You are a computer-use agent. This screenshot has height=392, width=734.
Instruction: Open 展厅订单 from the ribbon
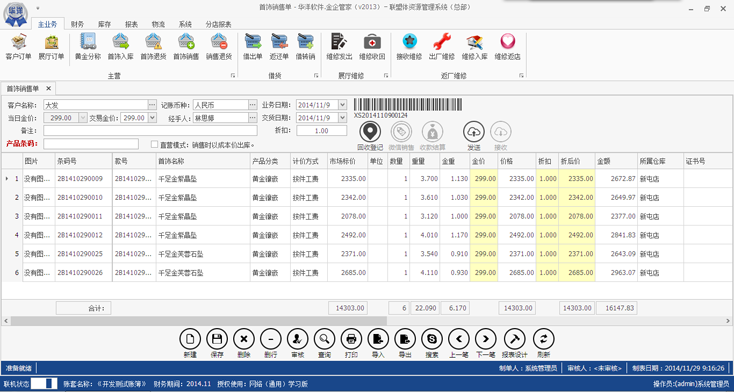coord(51,47)
